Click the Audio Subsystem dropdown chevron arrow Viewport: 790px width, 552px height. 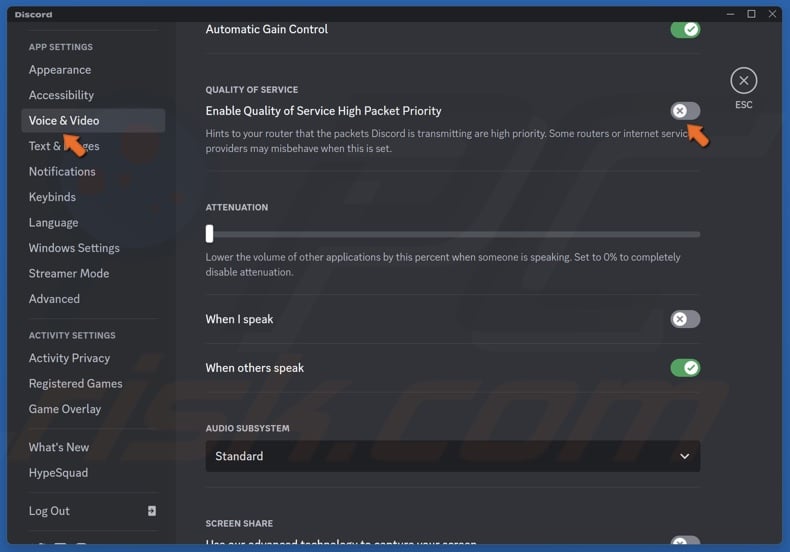click(684, 456)
